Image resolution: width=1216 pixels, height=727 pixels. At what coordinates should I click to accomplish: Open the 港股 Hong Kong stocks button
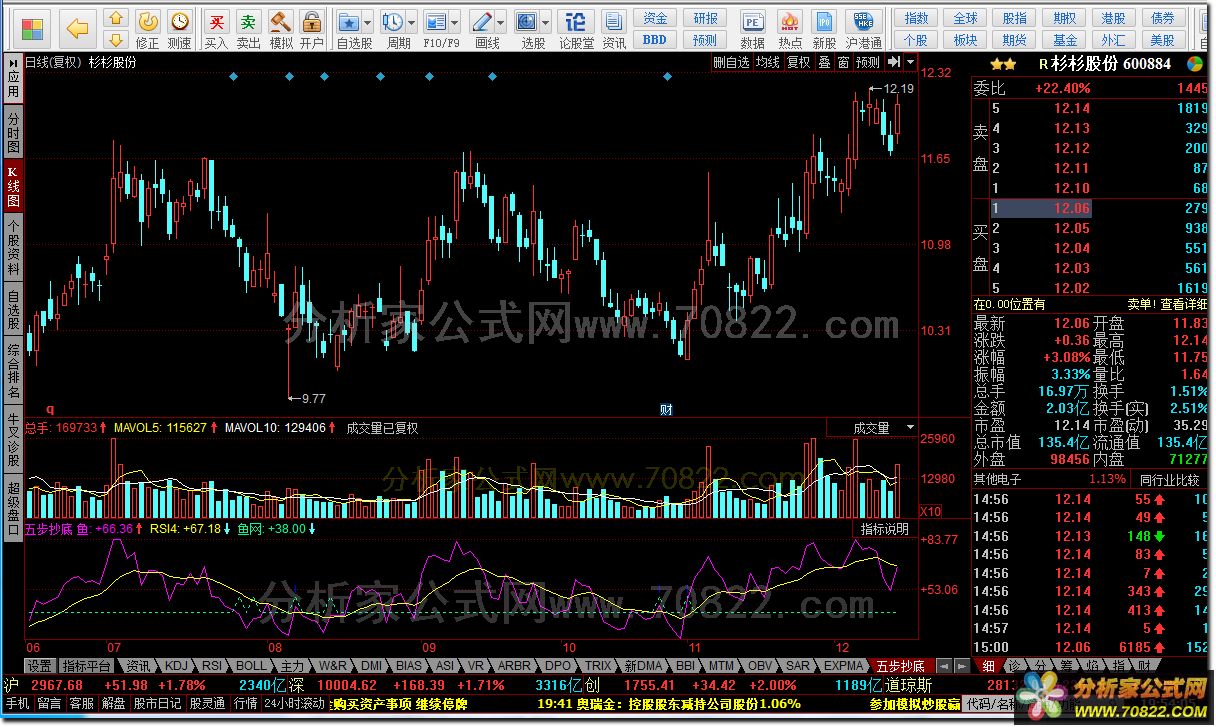1113,18
